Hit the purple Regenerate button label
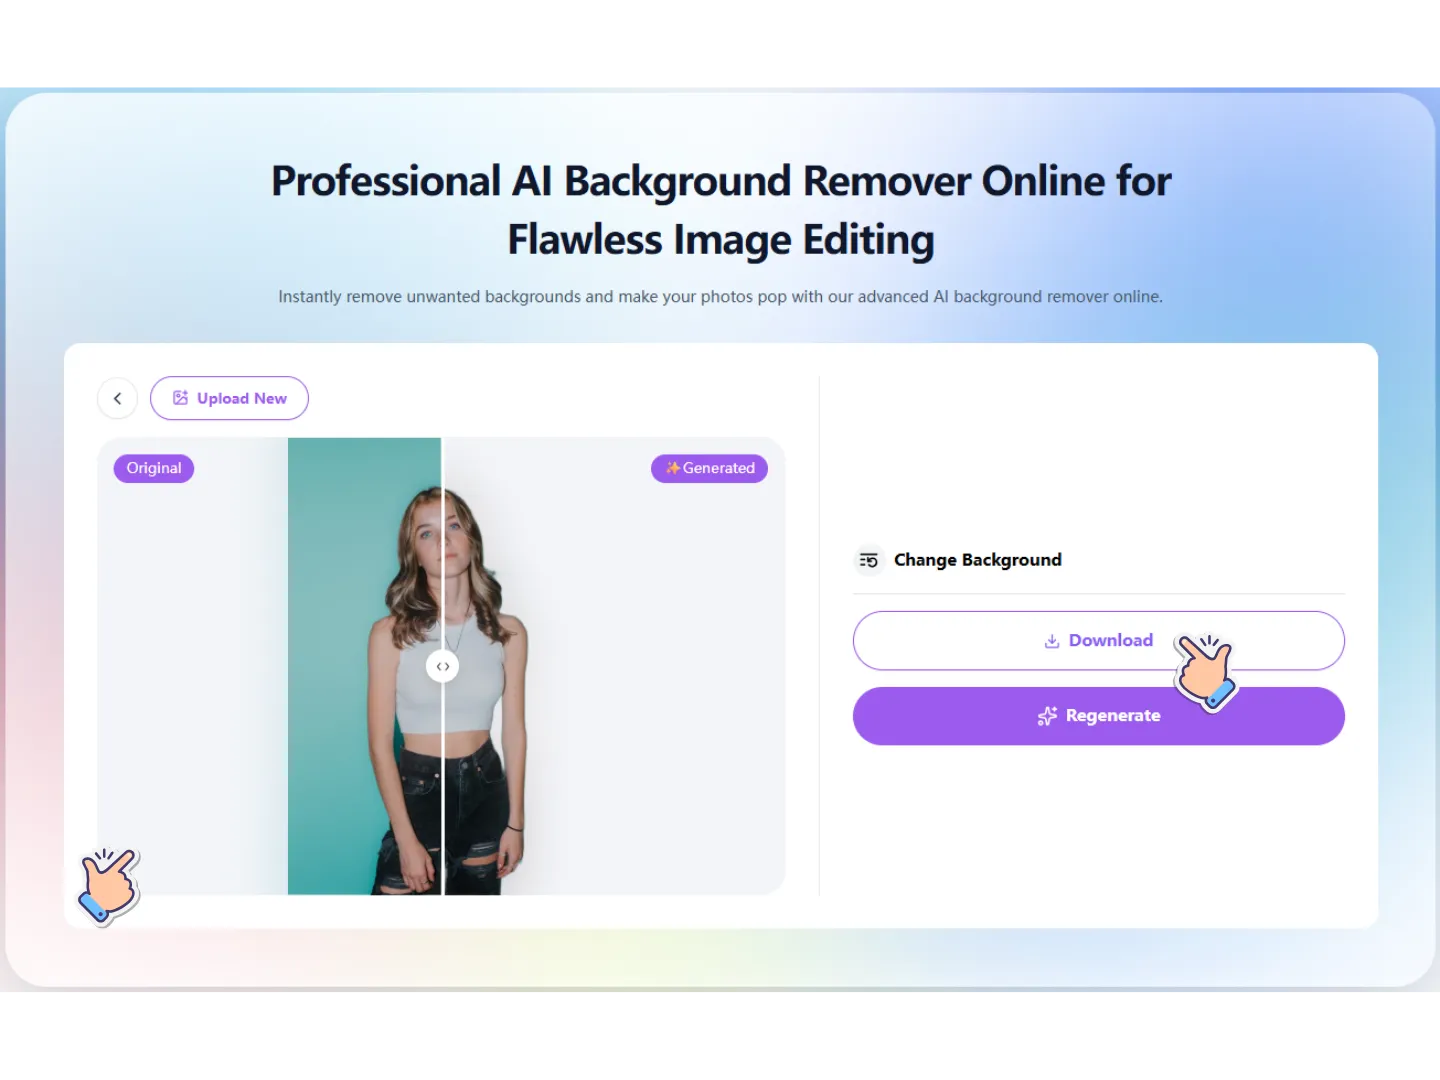The image size is (1440, 1080). click(1112, 716)
